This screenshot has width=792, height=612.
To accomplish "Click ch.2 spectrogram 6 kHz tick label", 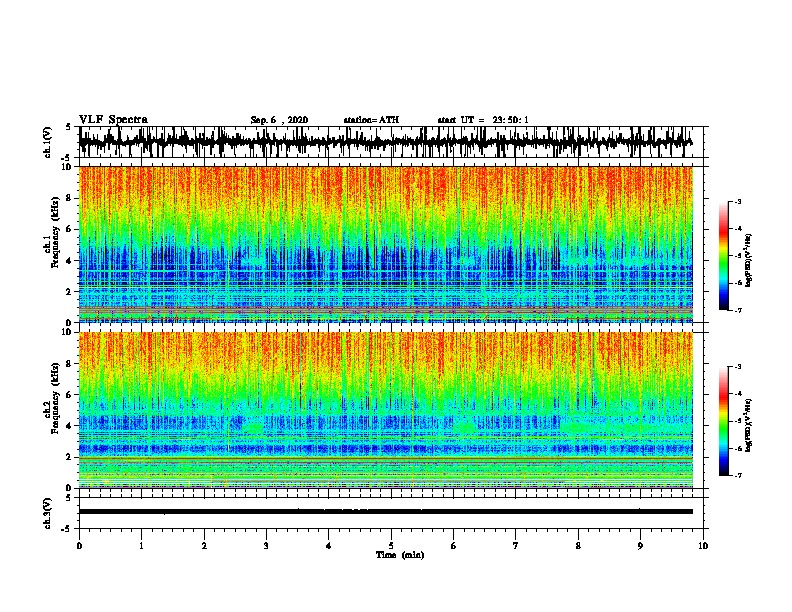I will [x=70, y=394].
